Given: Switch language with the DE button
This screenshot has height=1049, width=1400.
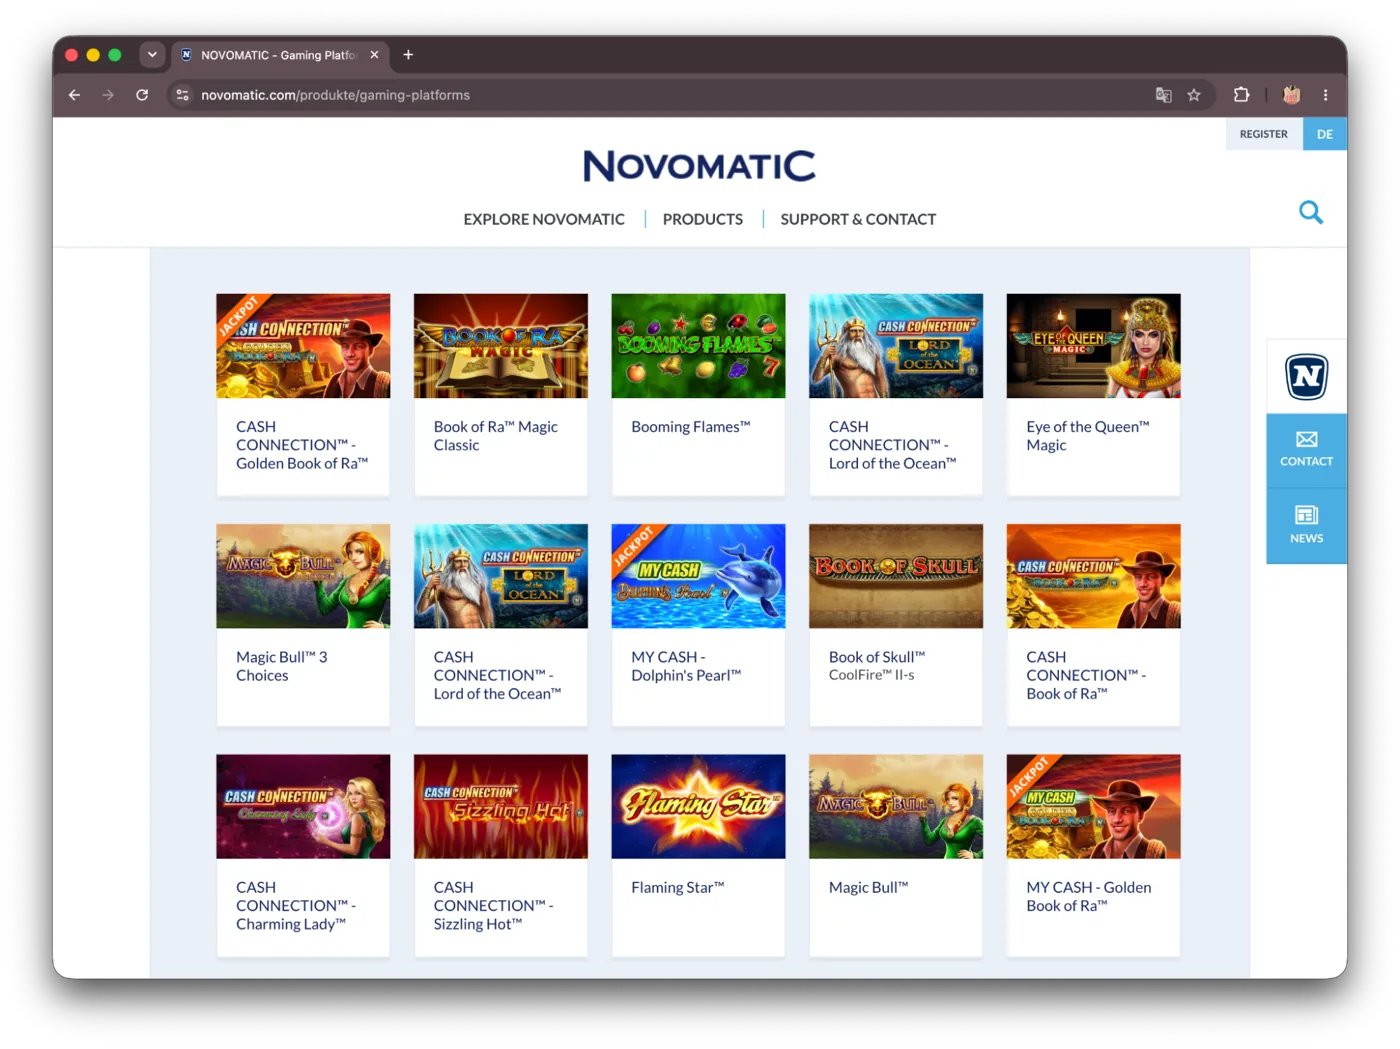Looking at the screenshot, I should pos(1325,134).
